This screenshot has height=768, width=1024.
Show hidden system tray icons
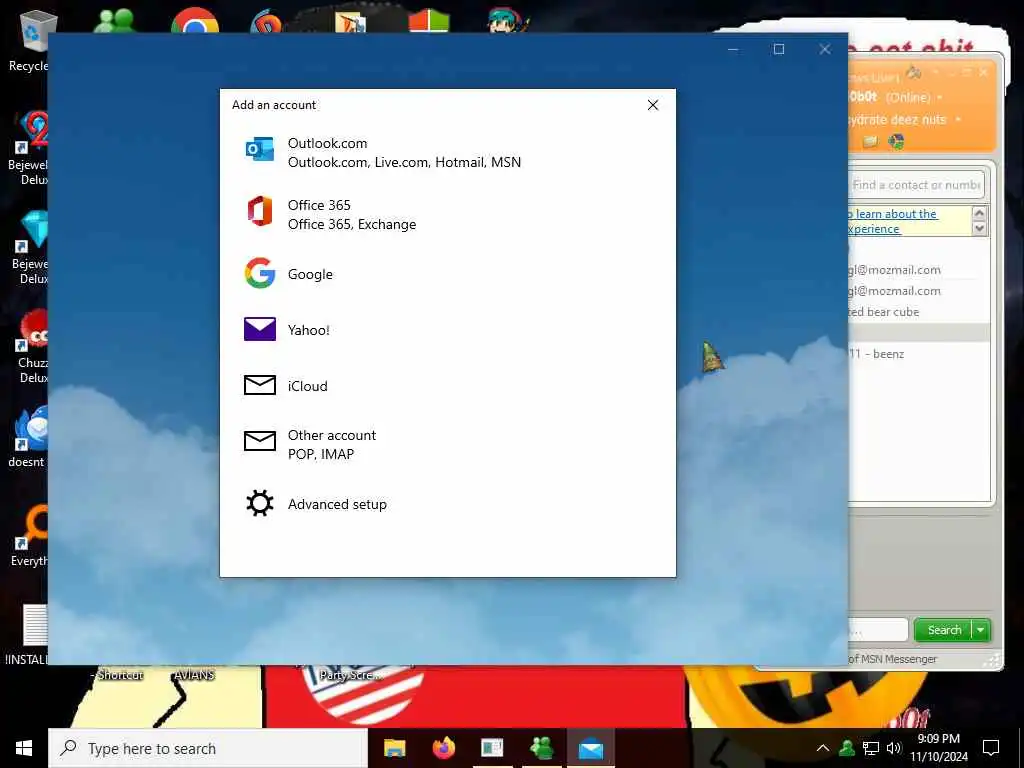(823, 748)
